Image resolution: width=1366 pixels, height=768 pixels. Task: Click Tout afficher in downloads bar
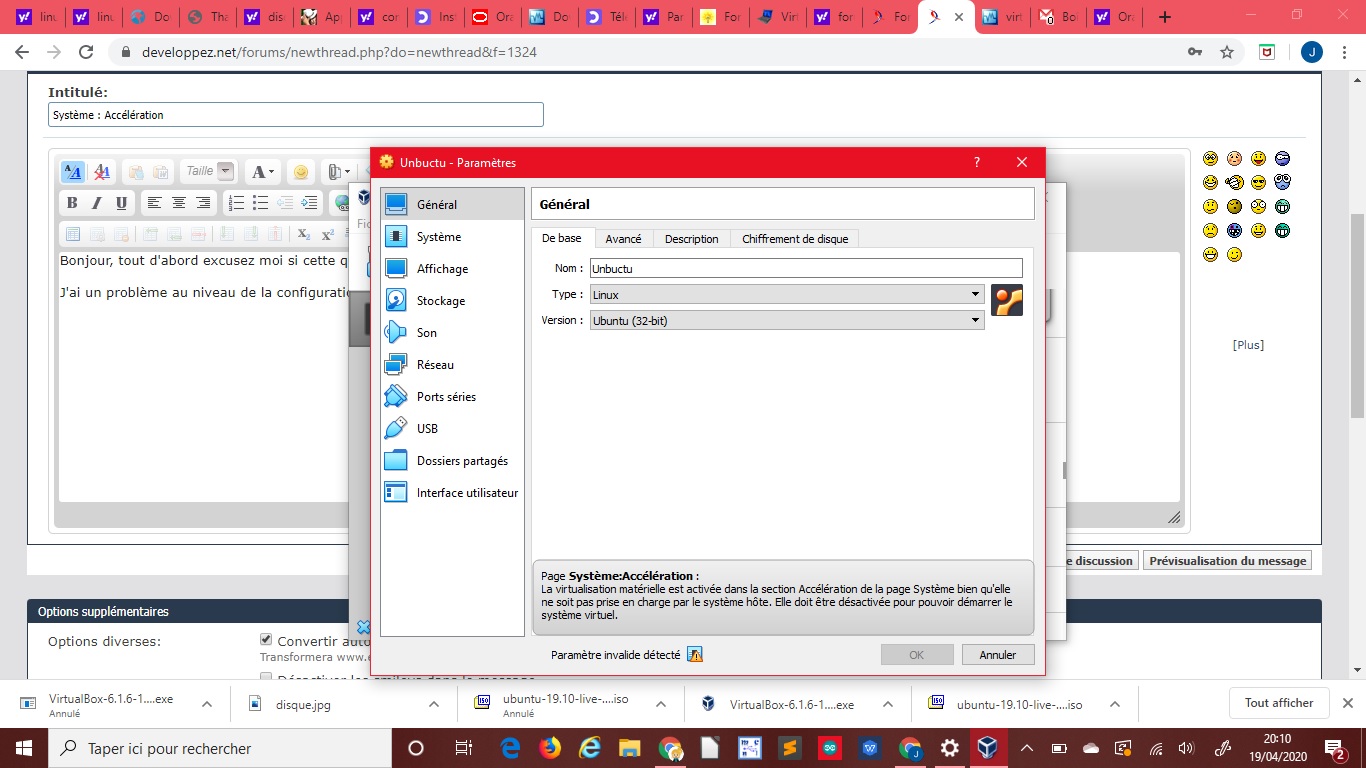1279,703
